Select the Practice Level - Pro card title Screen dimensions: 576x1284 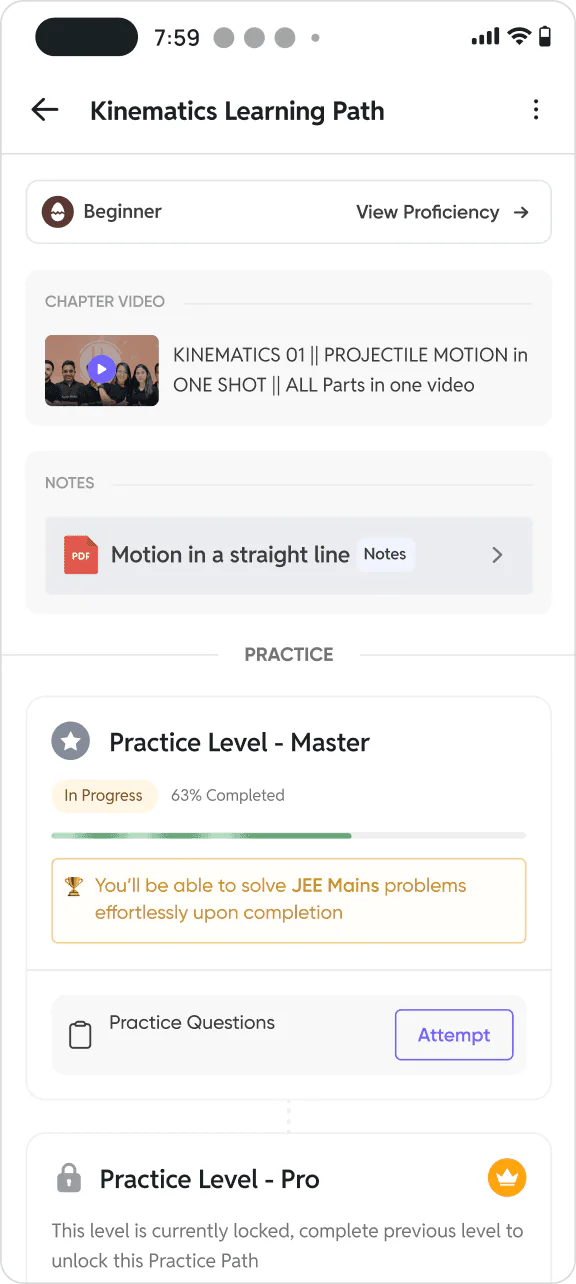click(x=210, y=1179)
